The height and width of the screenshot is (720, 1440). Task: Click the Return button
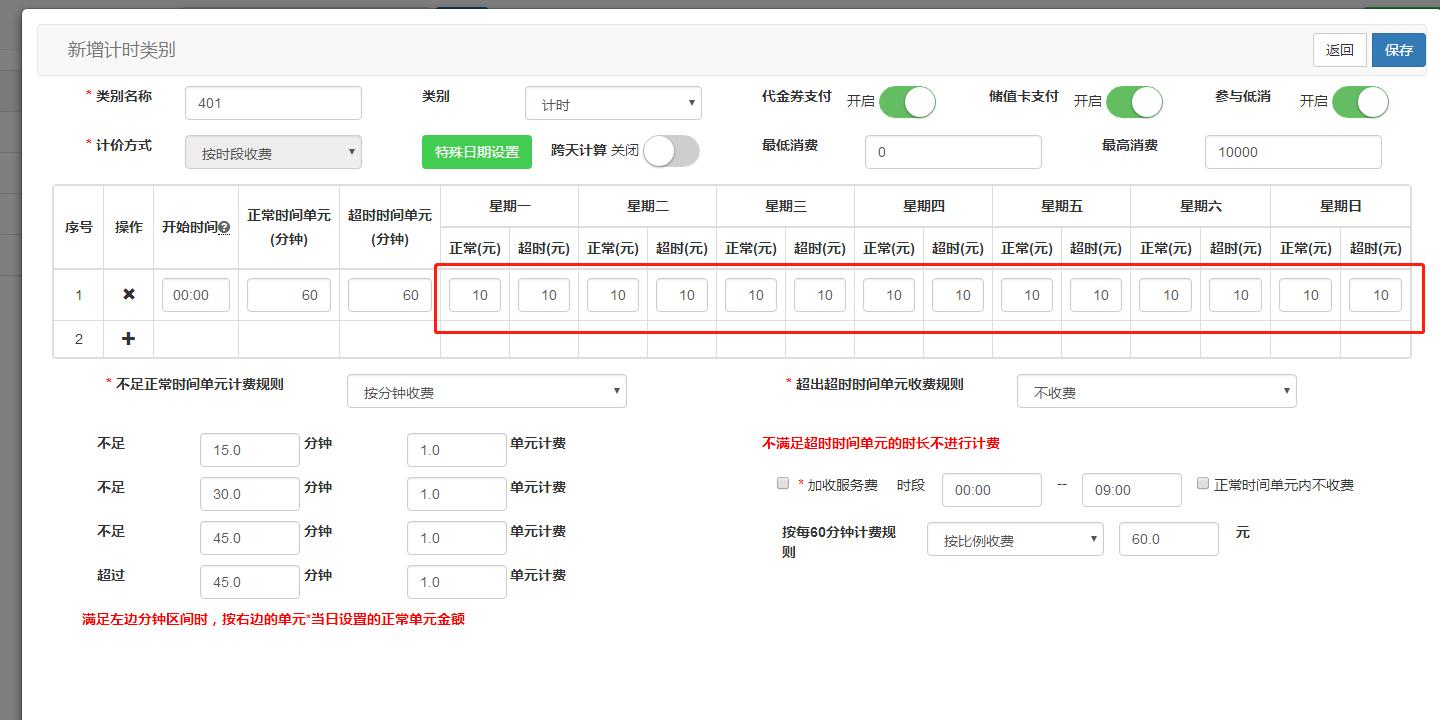1339,50
